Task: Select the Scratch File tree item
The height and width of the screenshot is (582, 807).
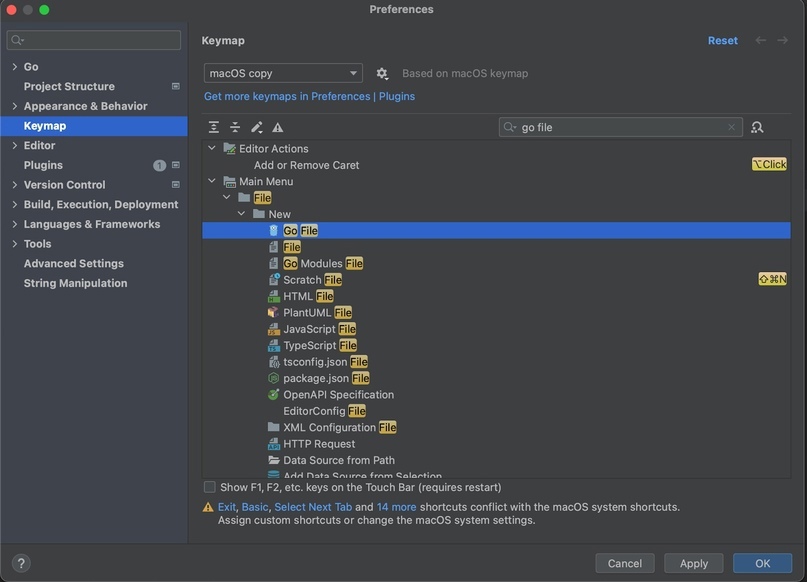Action: pos(312,280)
